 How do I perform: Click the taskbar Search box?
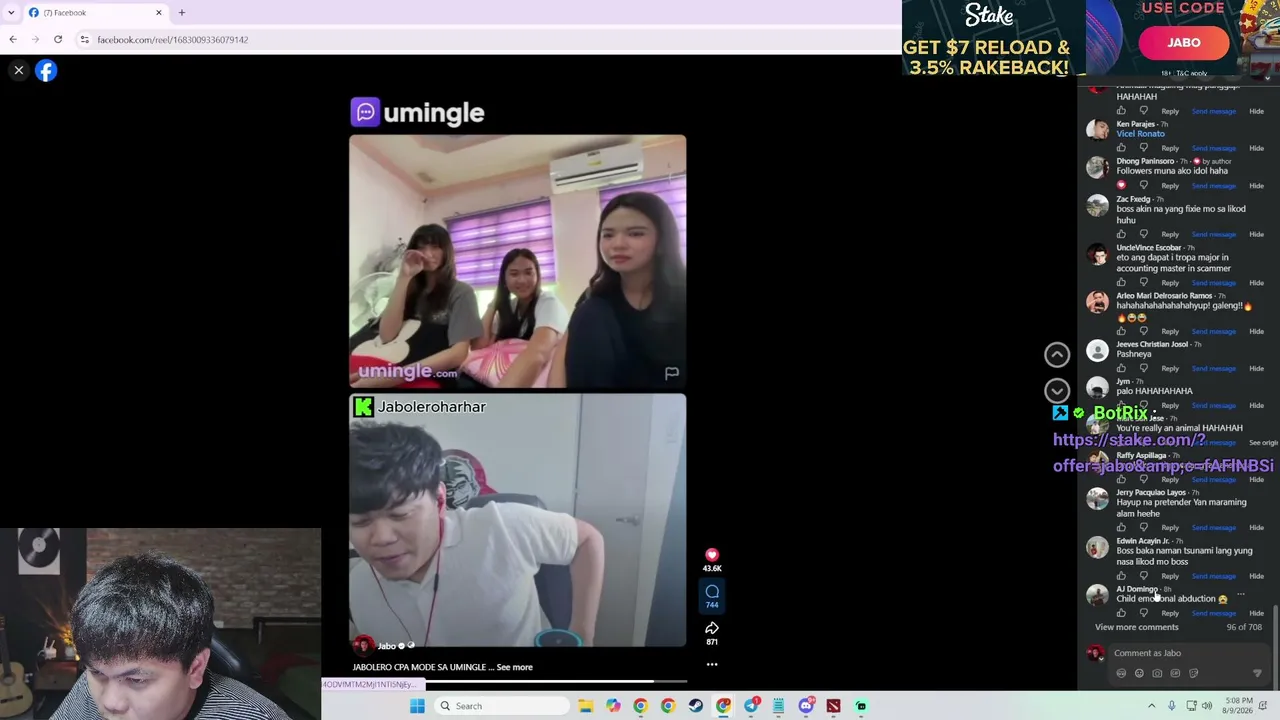click(502, 706)
